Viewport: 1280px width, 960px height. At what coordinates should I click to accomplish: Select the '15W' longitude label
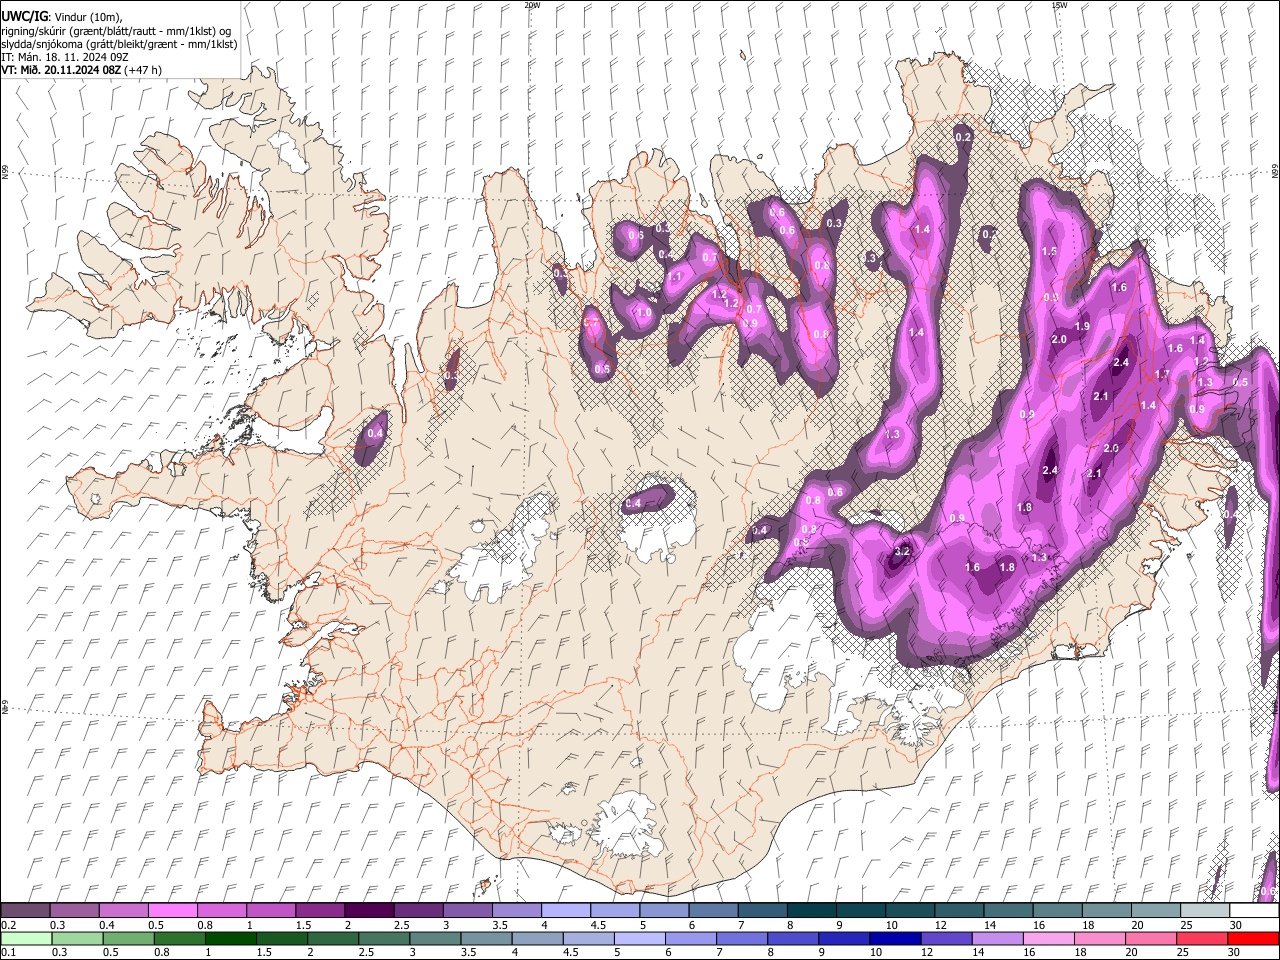1058,5
